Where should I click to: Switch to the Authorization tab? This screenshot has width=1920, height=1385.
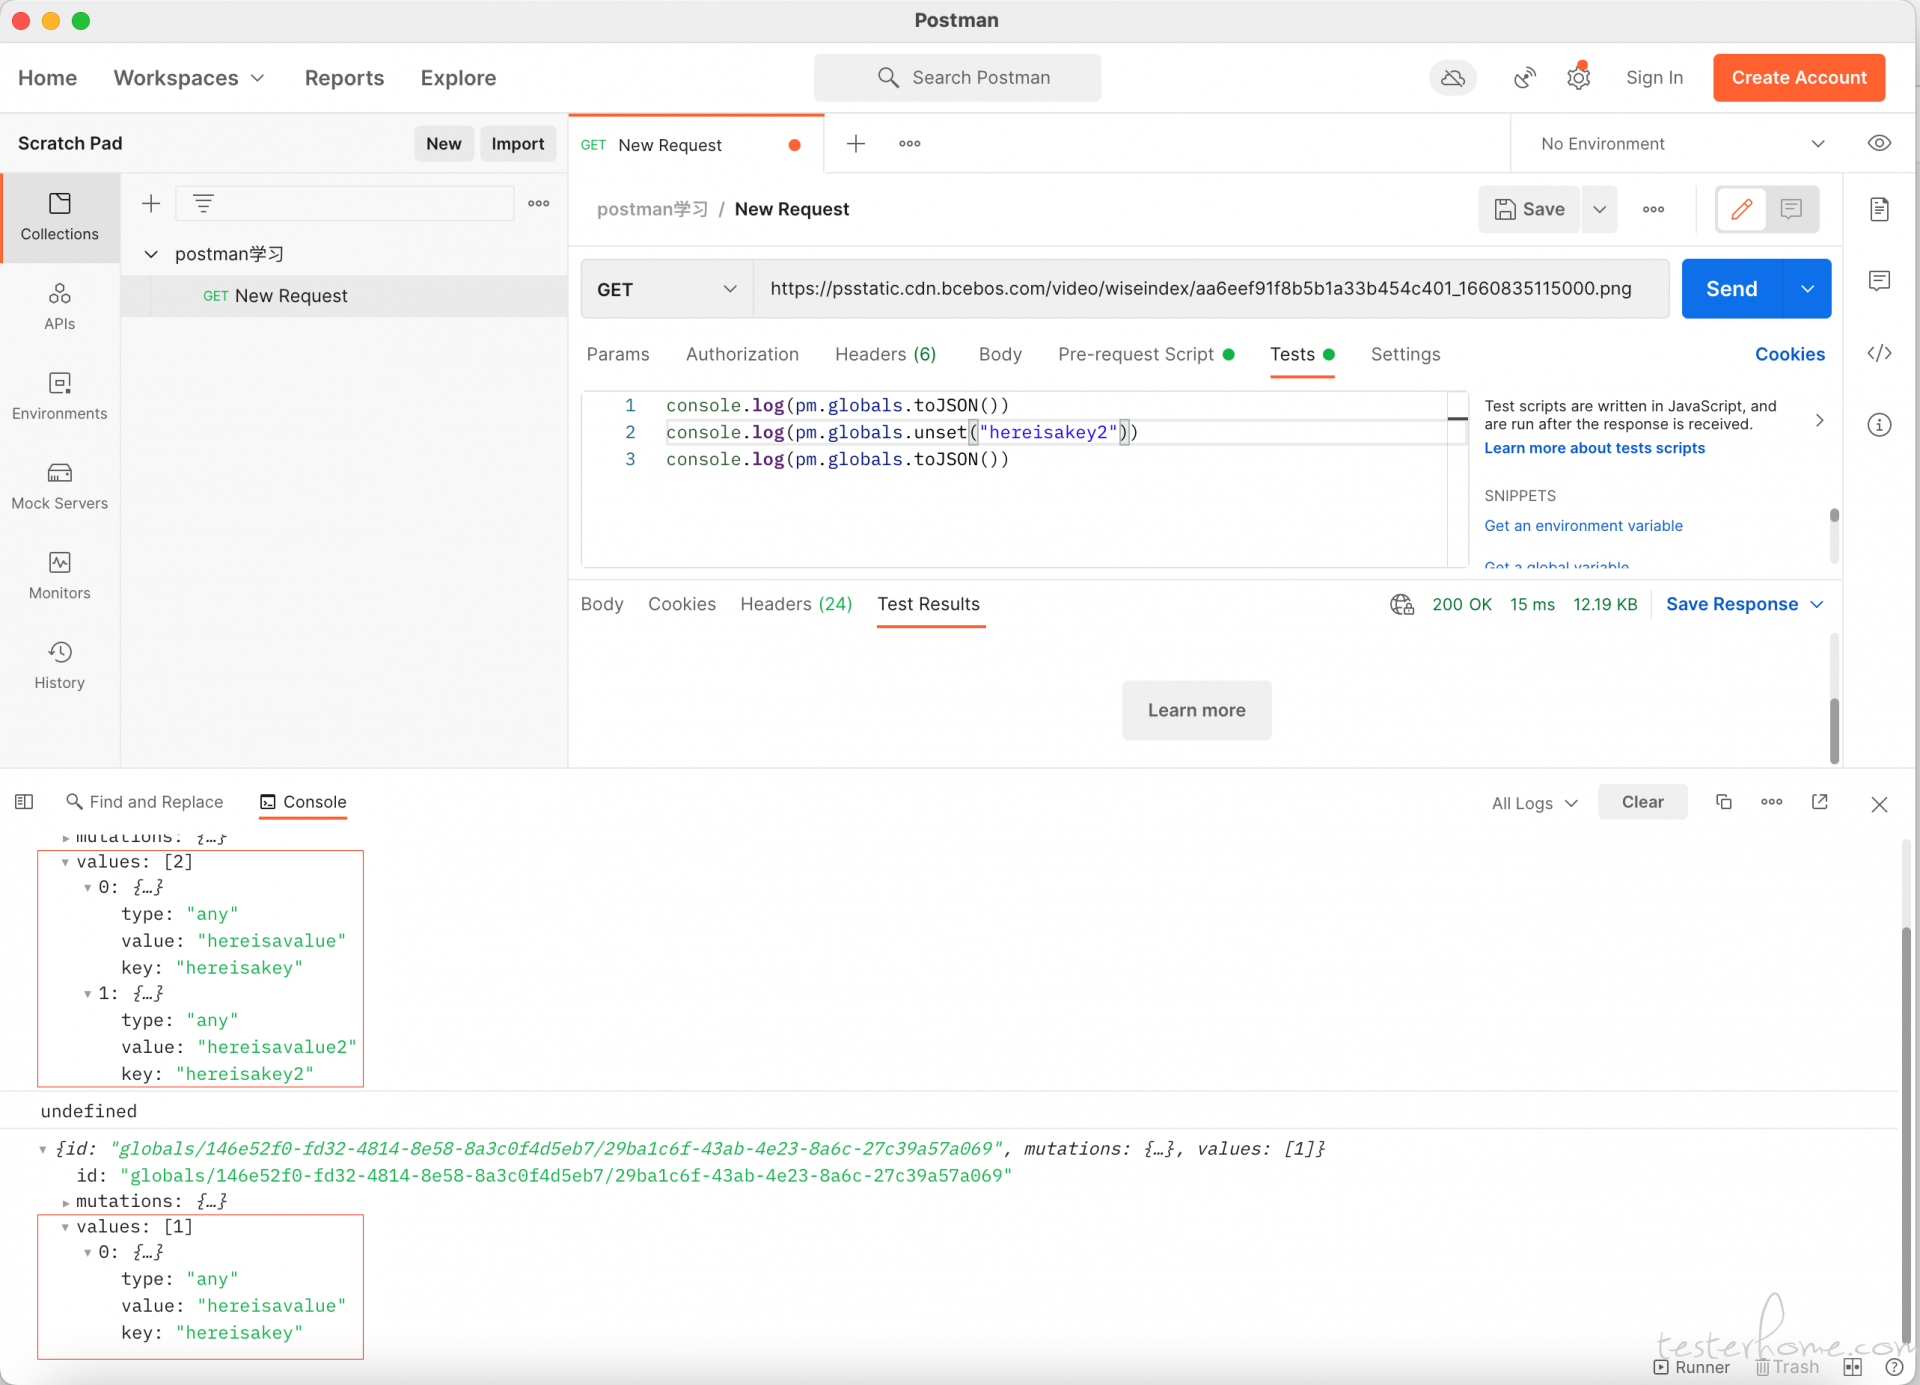point(742,354)
